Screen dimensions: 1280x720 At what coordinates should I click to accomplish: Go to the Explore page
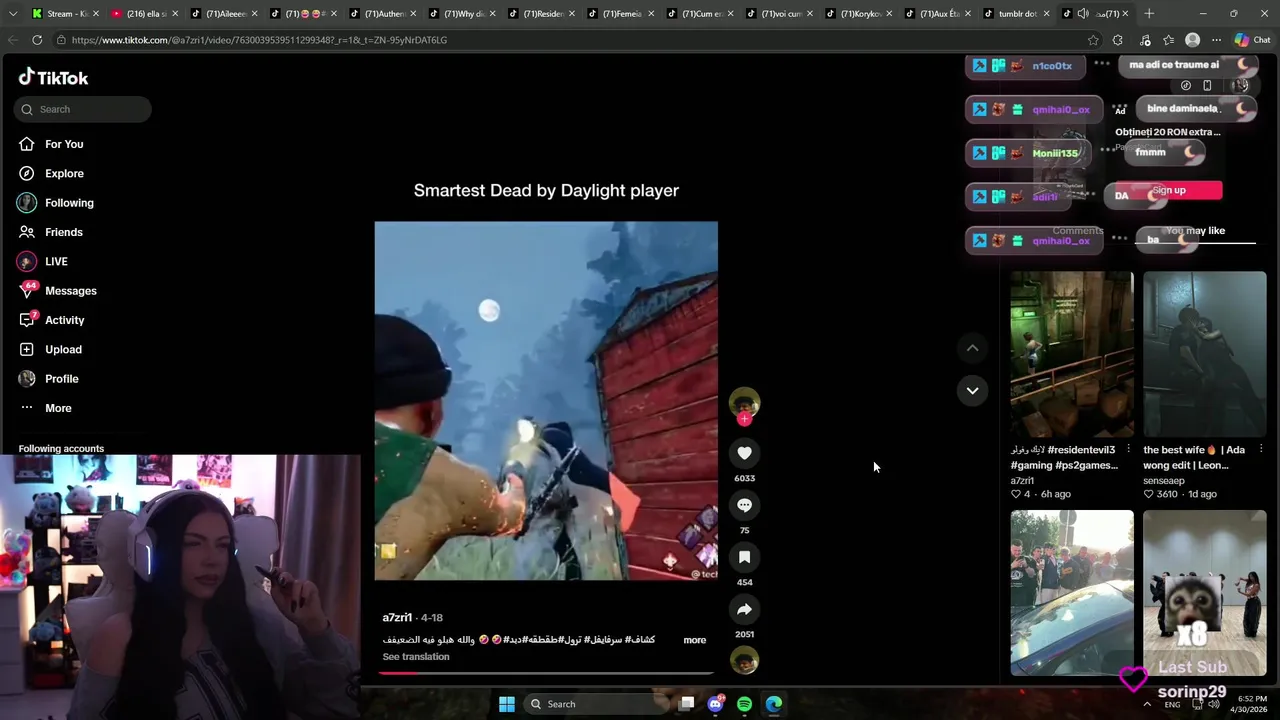click(x=64, y=173)
